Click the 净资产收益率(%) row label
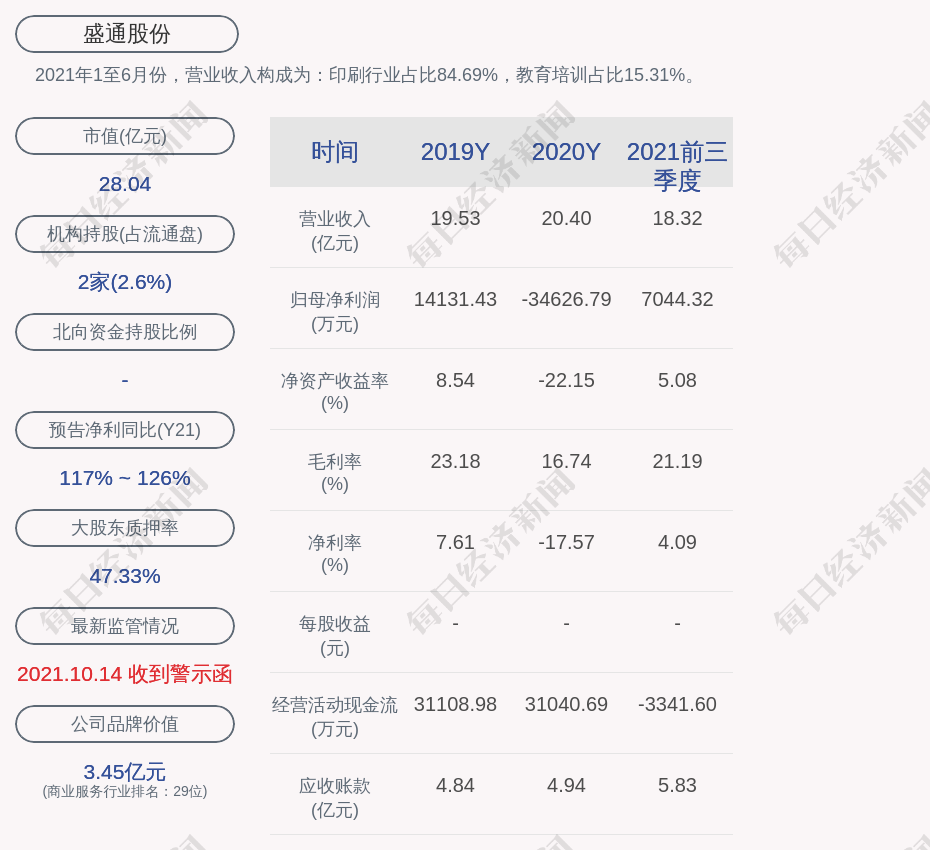930x850 pixels. click(x=335, y=392)
